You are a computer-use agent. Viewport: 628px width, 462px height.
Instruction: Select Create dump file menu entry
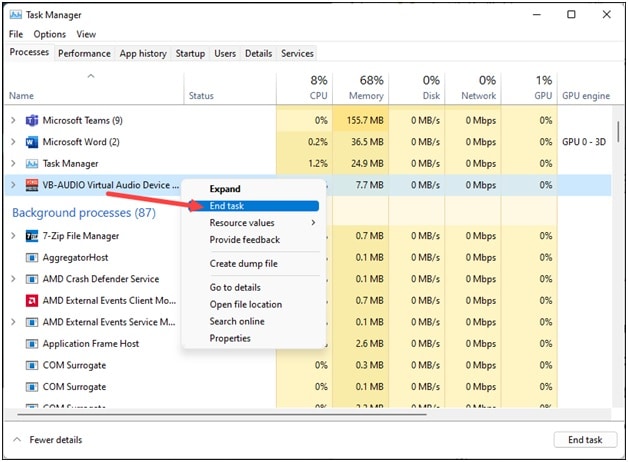click(243, 264)
